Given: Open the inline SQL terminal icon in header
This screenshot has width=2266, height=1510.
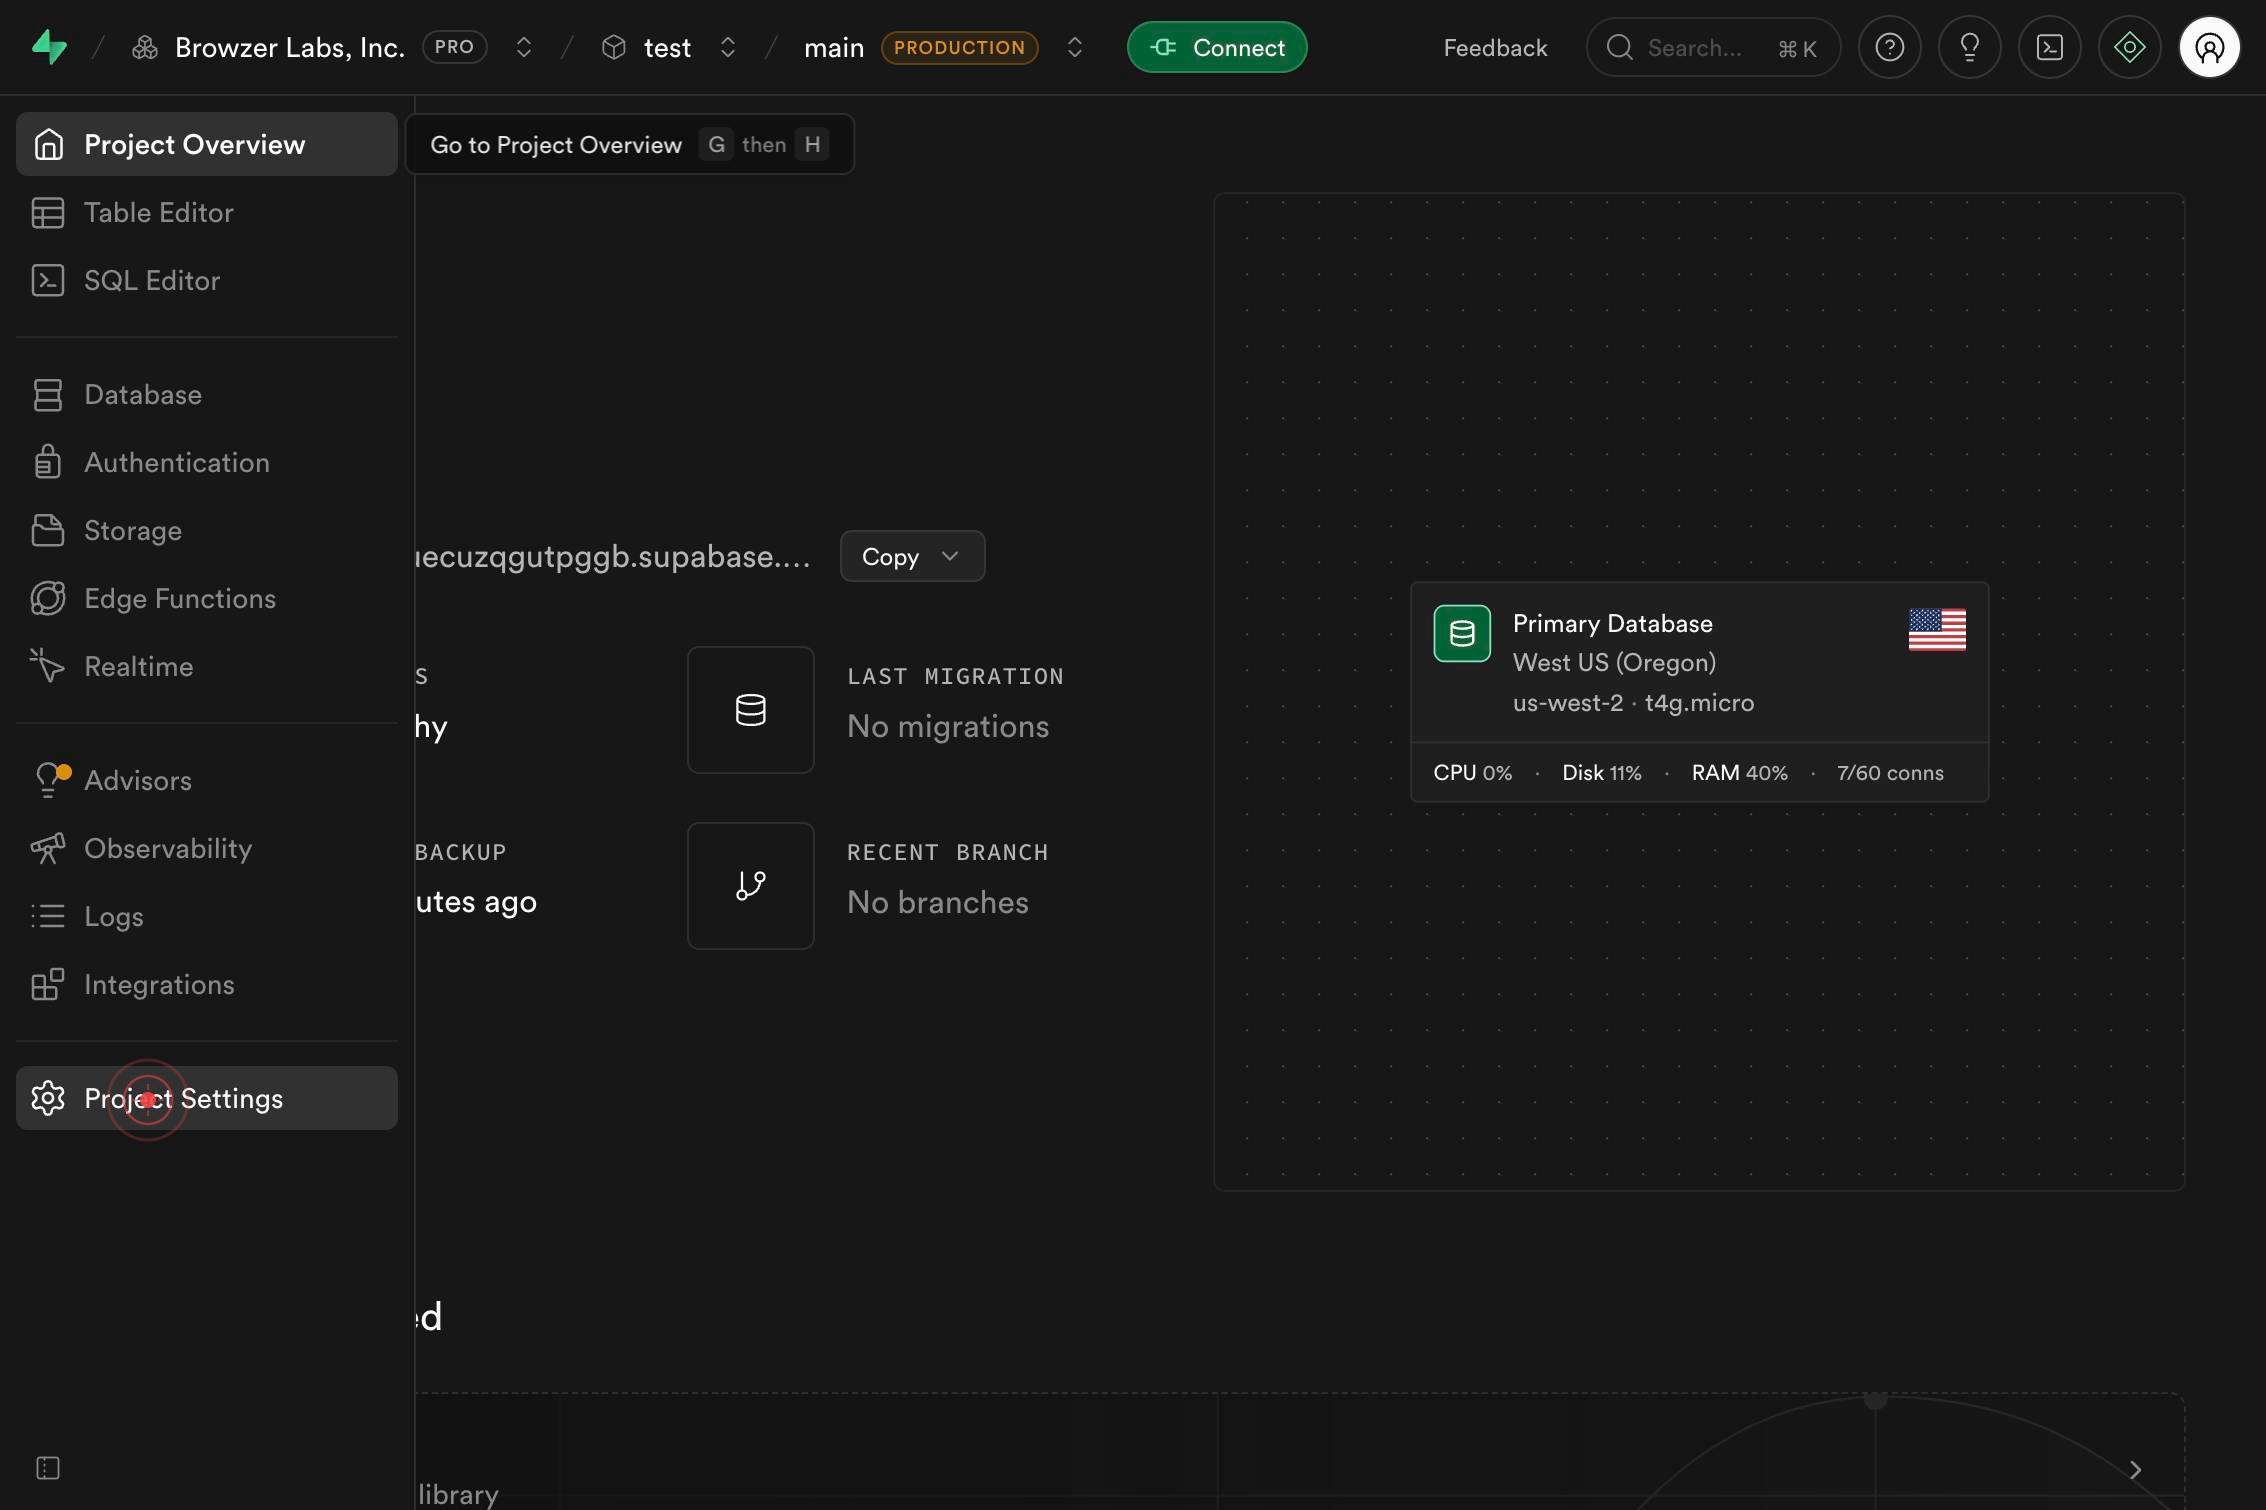Looking at the screenshot, I should pos(2049,47).
